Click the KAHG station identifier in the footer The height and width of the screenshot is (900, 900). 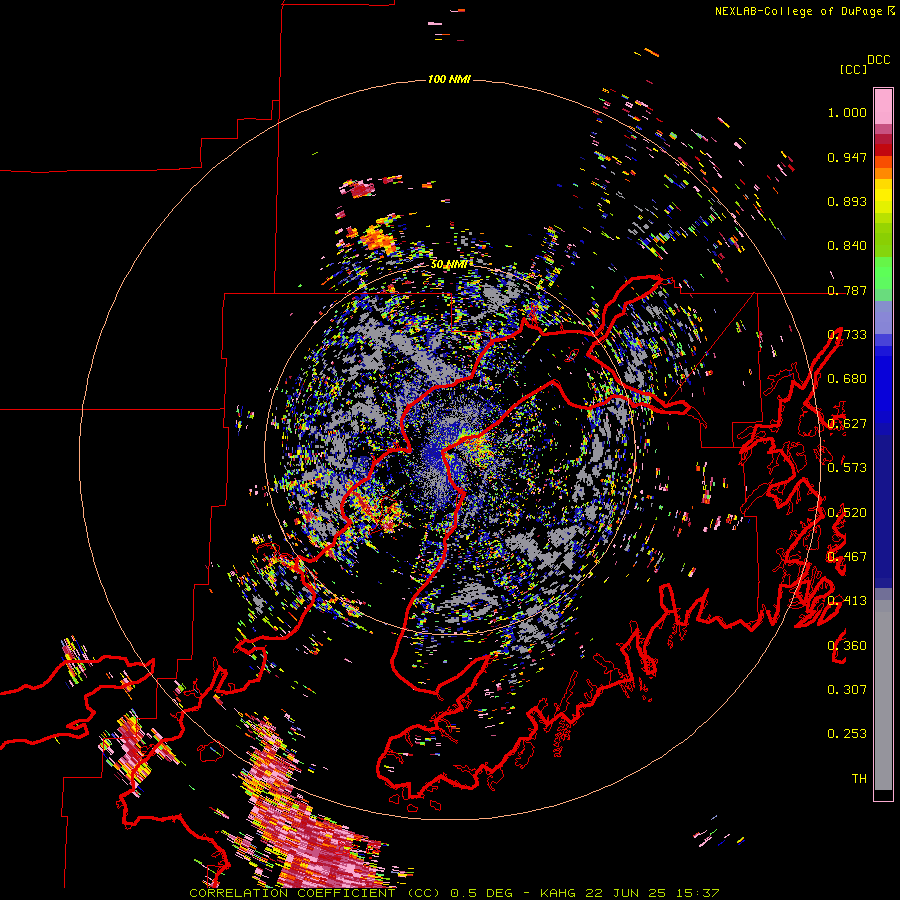pyautogui.click(x=558, y=893)
